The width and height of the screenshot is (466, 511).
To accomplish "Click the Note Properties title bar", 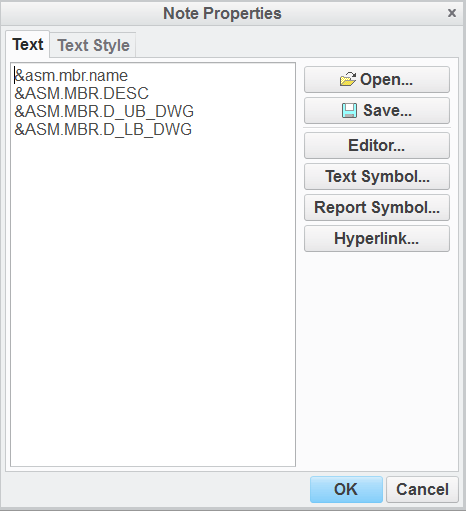I will [x=222, y=13].
